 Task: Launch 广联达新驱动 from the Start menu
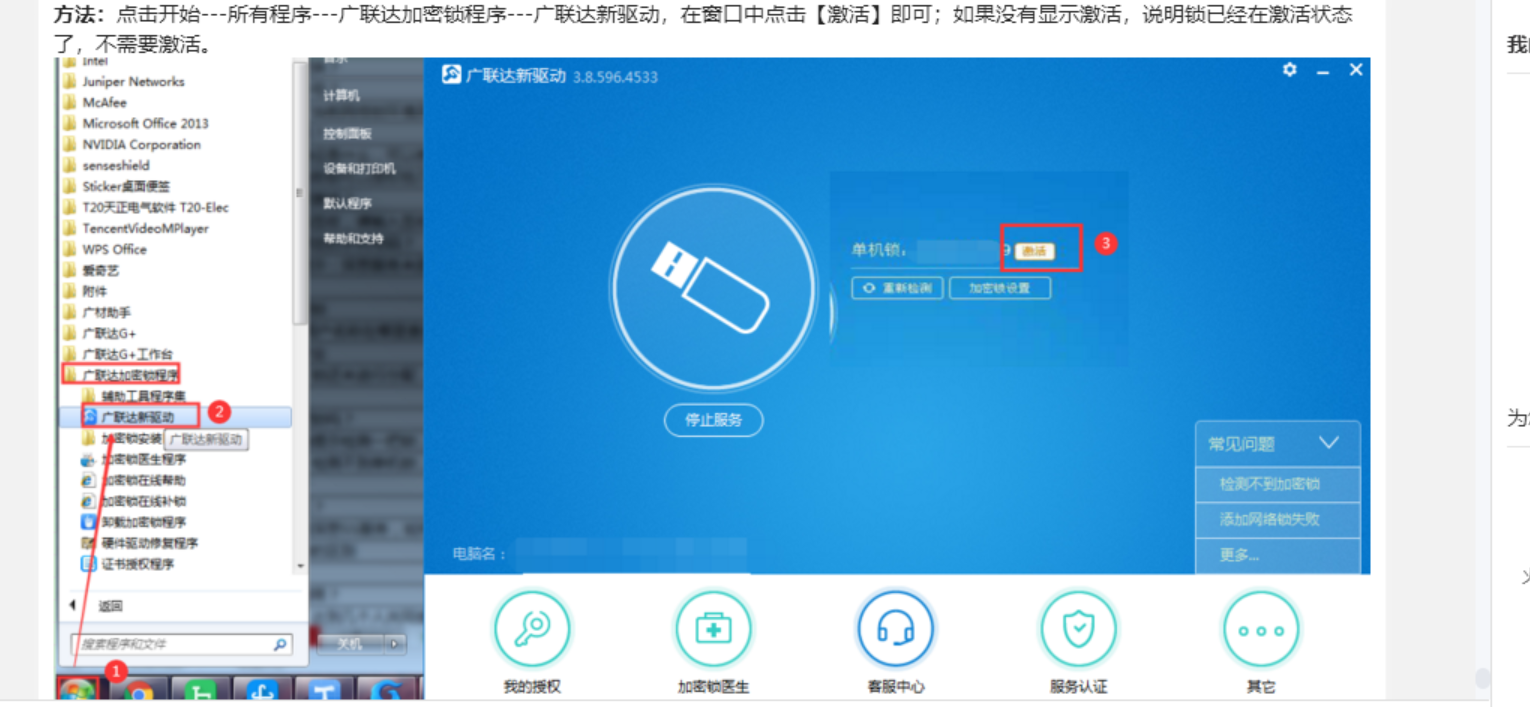pyautogui.click(x=137, y=417)
